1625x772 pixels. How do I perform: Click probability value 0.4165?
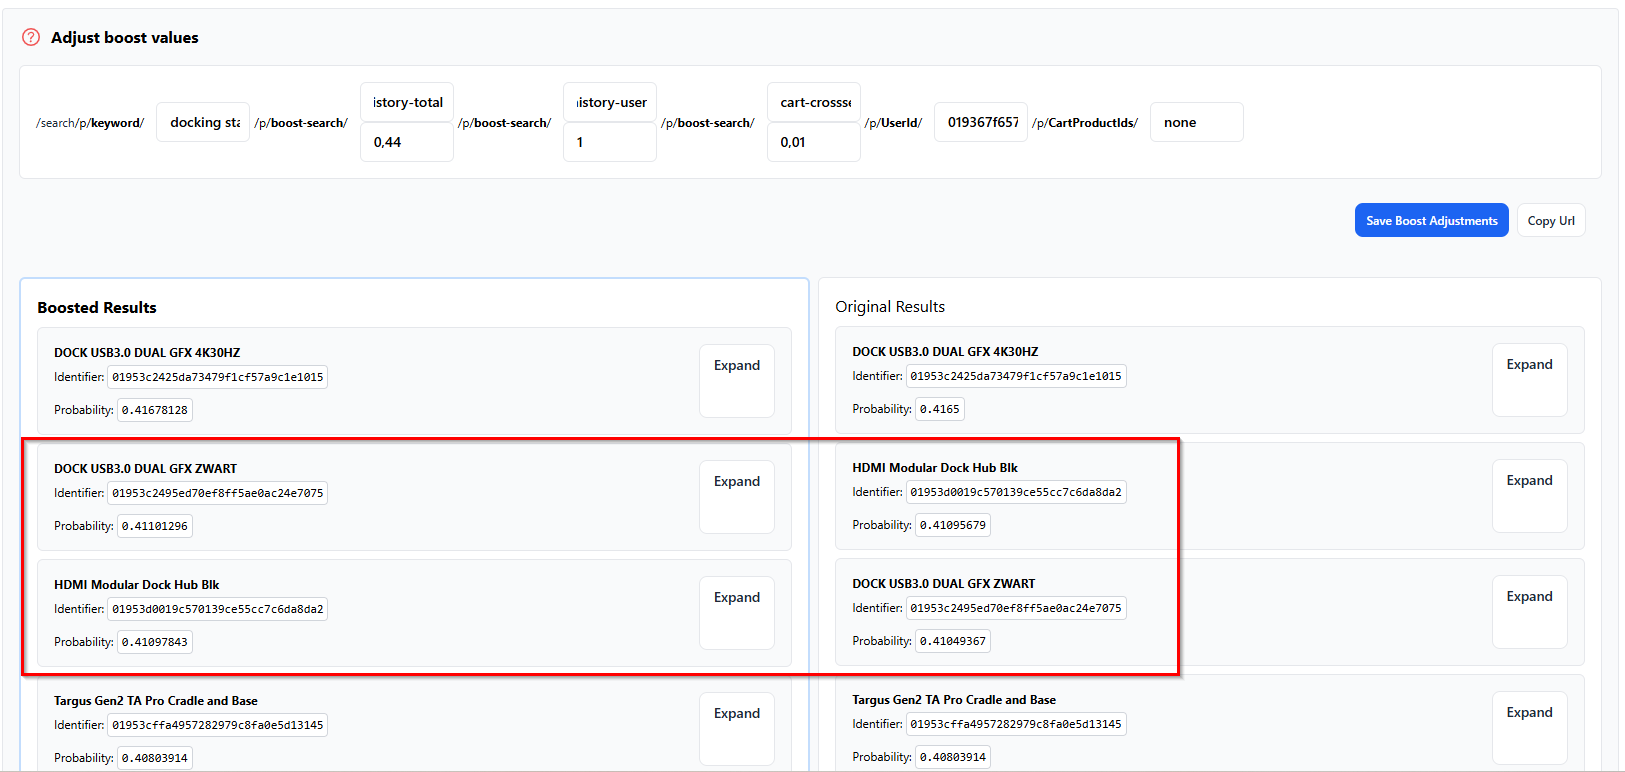940,409
